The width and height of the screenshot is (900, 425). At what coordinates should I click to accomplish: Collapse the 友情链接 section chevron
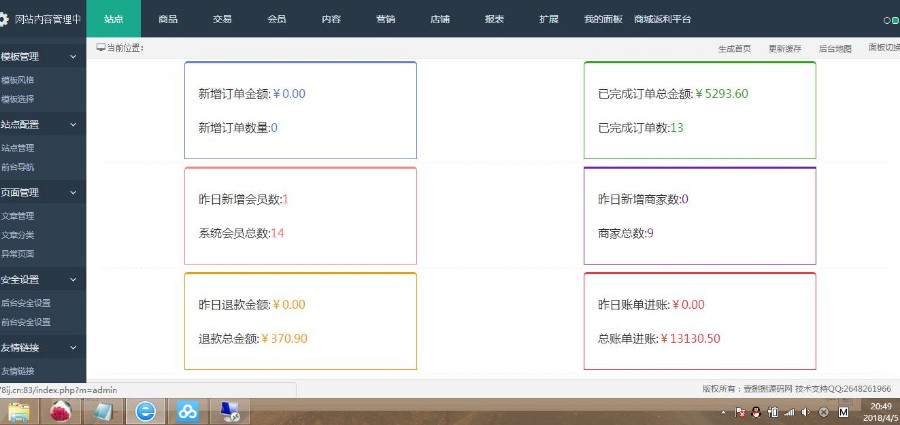pos(73,347)
